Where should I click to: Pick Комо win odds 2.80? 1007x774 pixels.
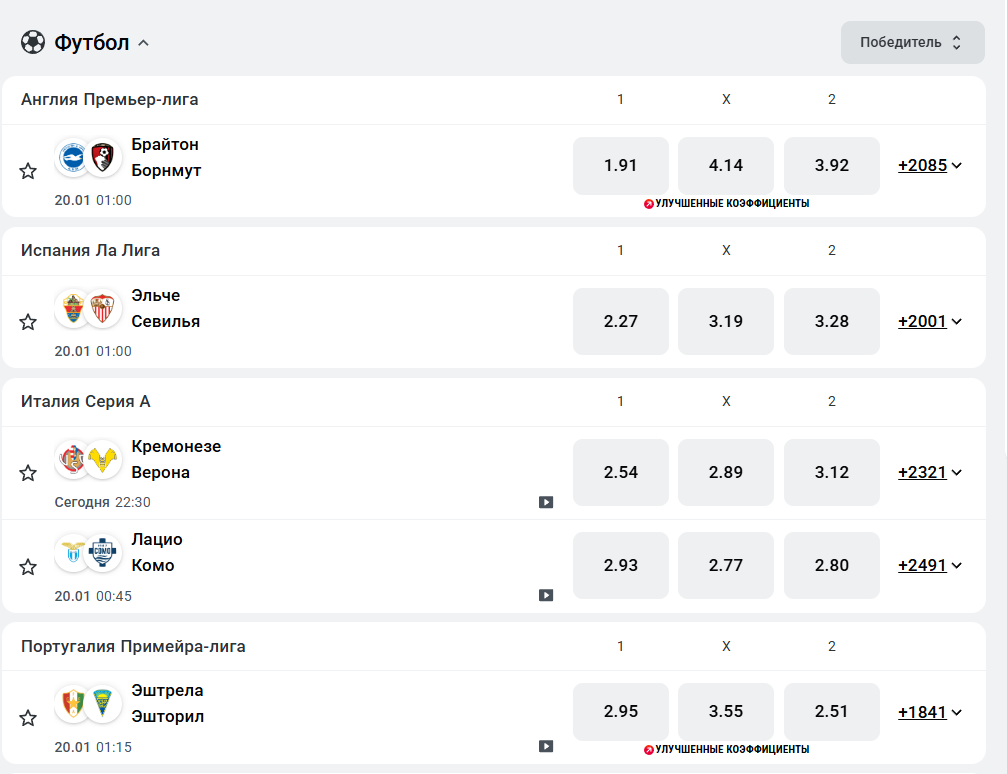point(831,565)
